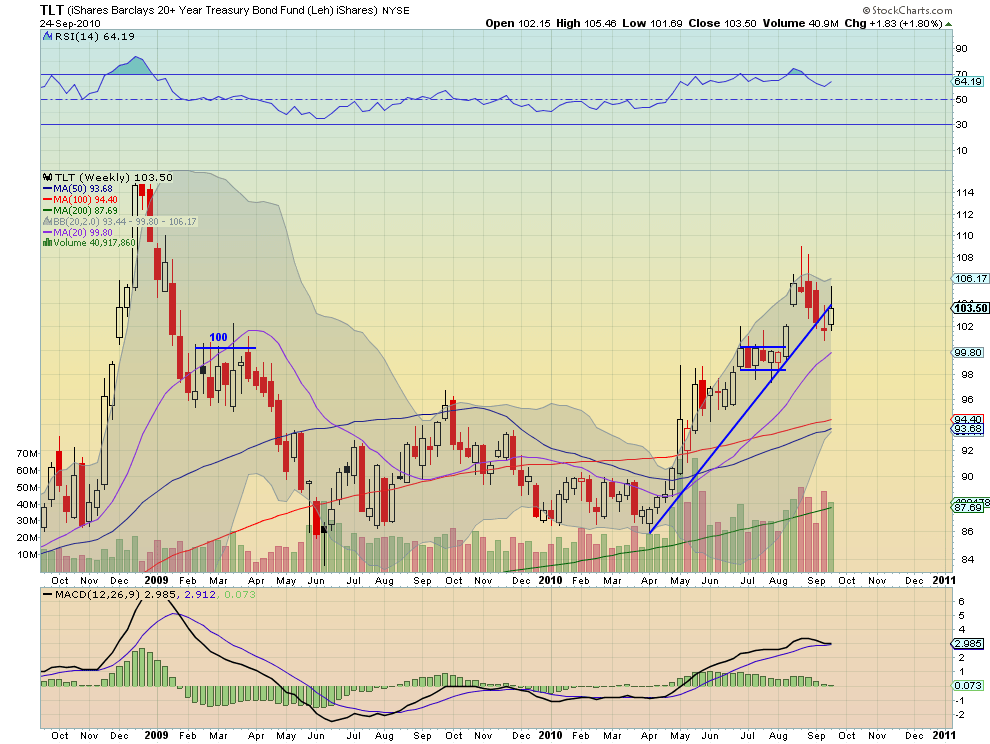Click the MA(200) 87.69 legend entry

(x=85, y=210)
